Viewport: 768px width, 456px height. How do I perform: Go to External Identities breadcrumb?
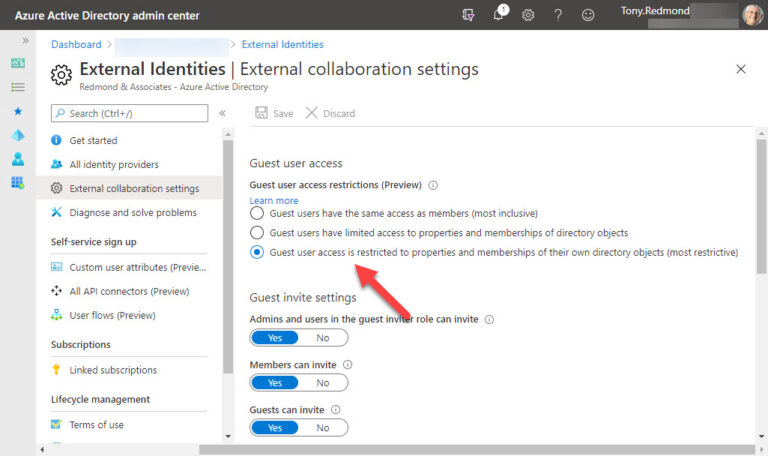pyautogui.click(x=283, y=45)
